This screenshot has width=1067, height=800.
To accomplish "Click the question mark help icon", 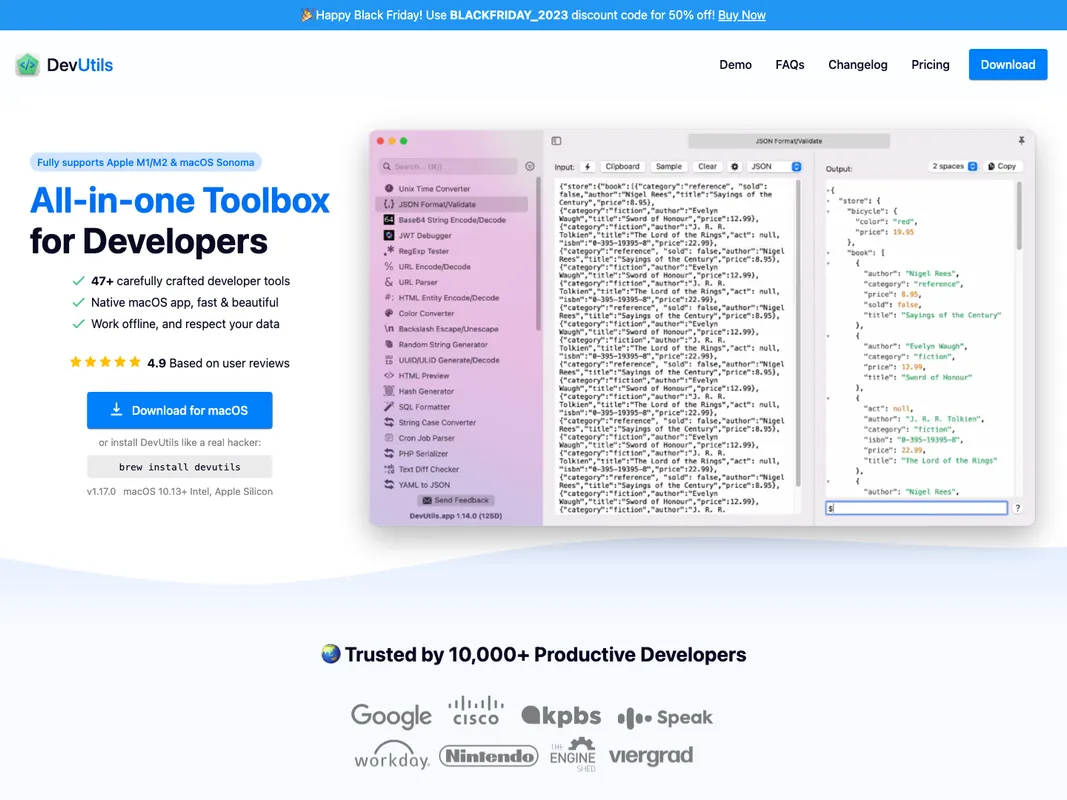I will (x=1018, y=508).
